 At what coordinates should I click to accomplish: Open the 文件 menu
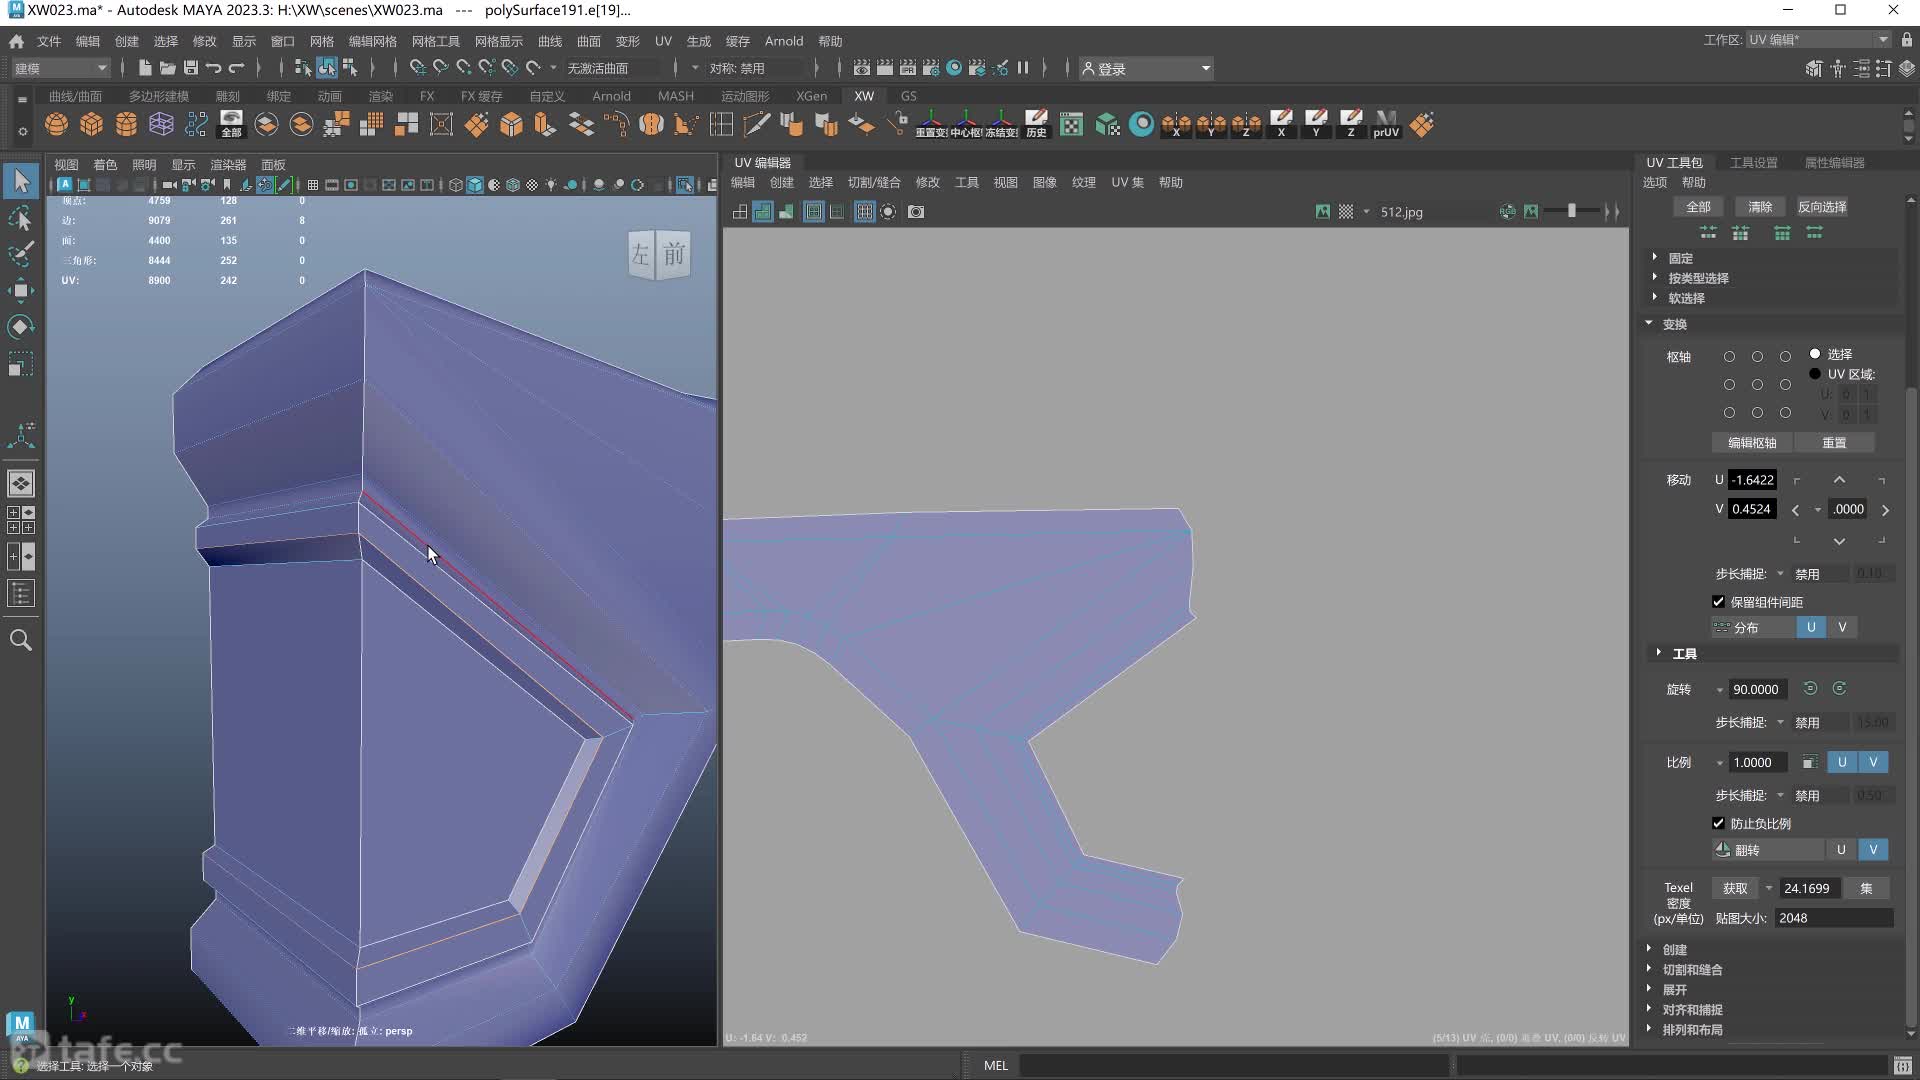click(x=49, y=41)
